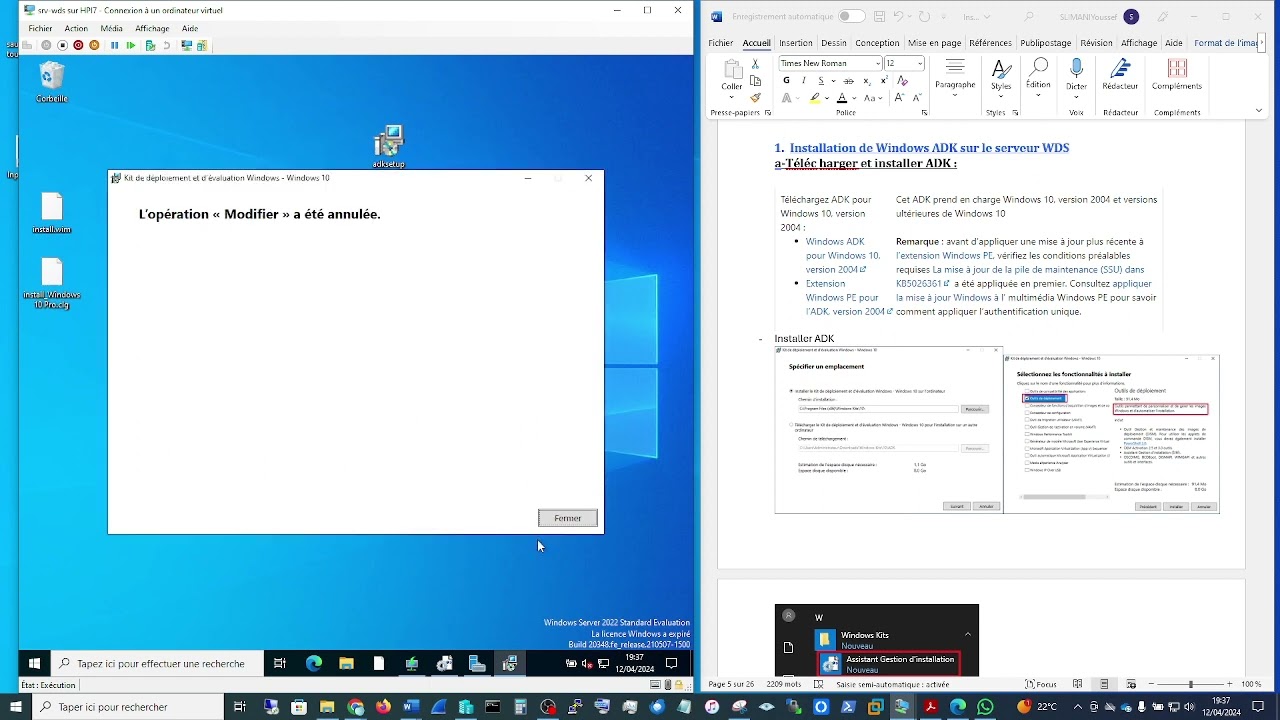Click the Dicter microphone icon
The image size is (1280, 720).
(x=1076, y=75)
